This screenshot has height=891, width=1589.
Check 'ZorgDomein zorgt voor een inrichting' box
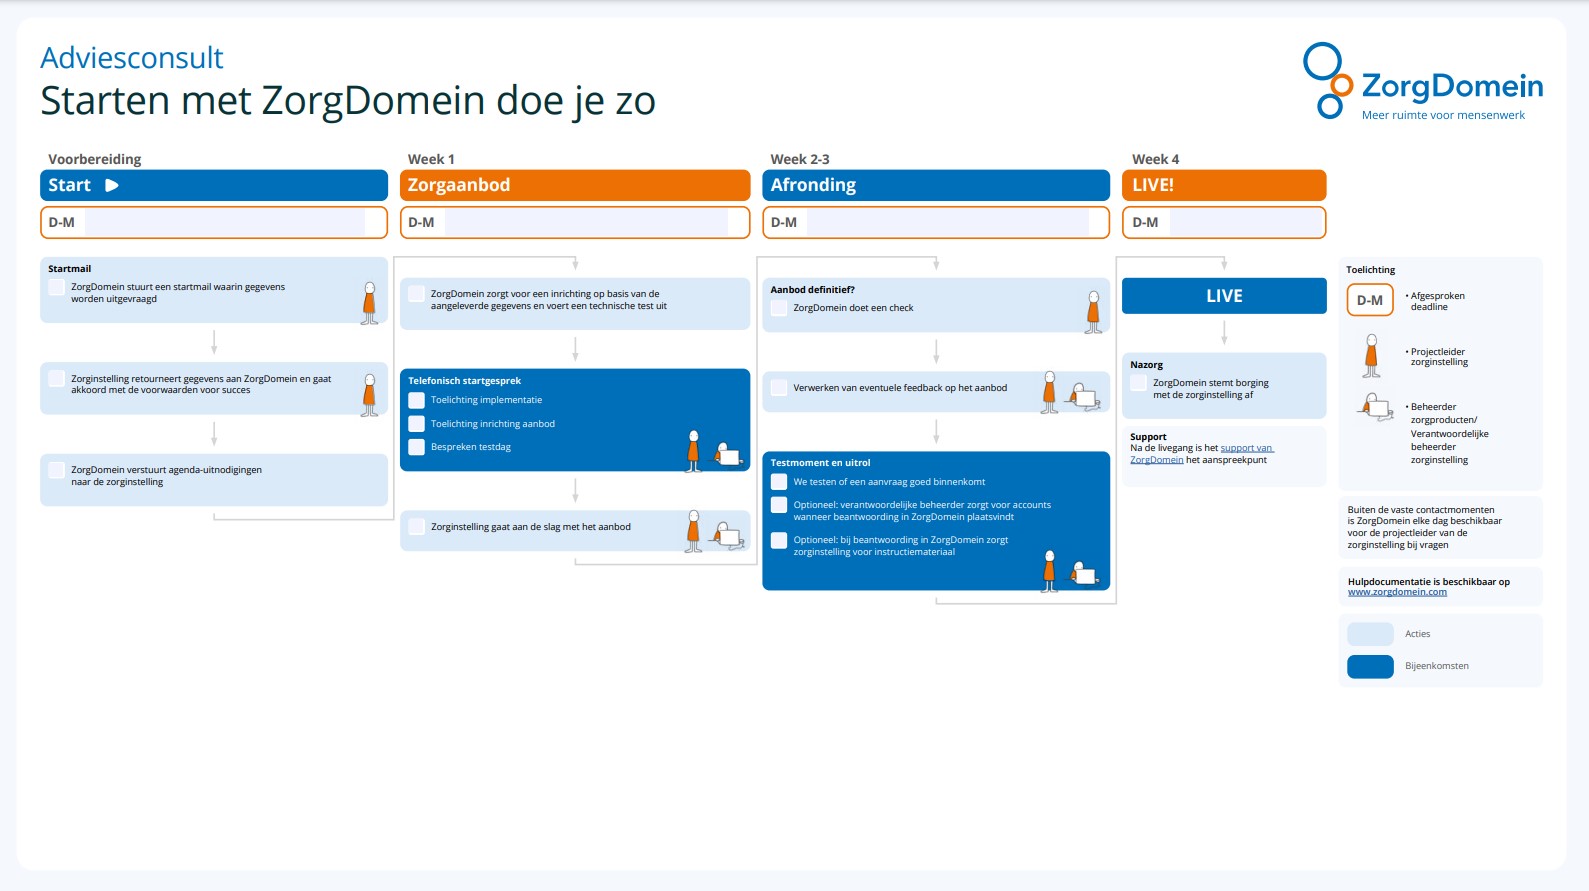pyautogui.click(x=417, y=294)
